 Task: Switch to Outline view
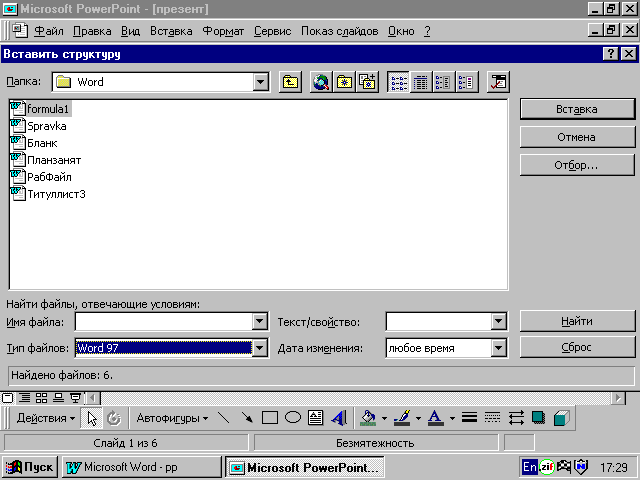[25, 397]
